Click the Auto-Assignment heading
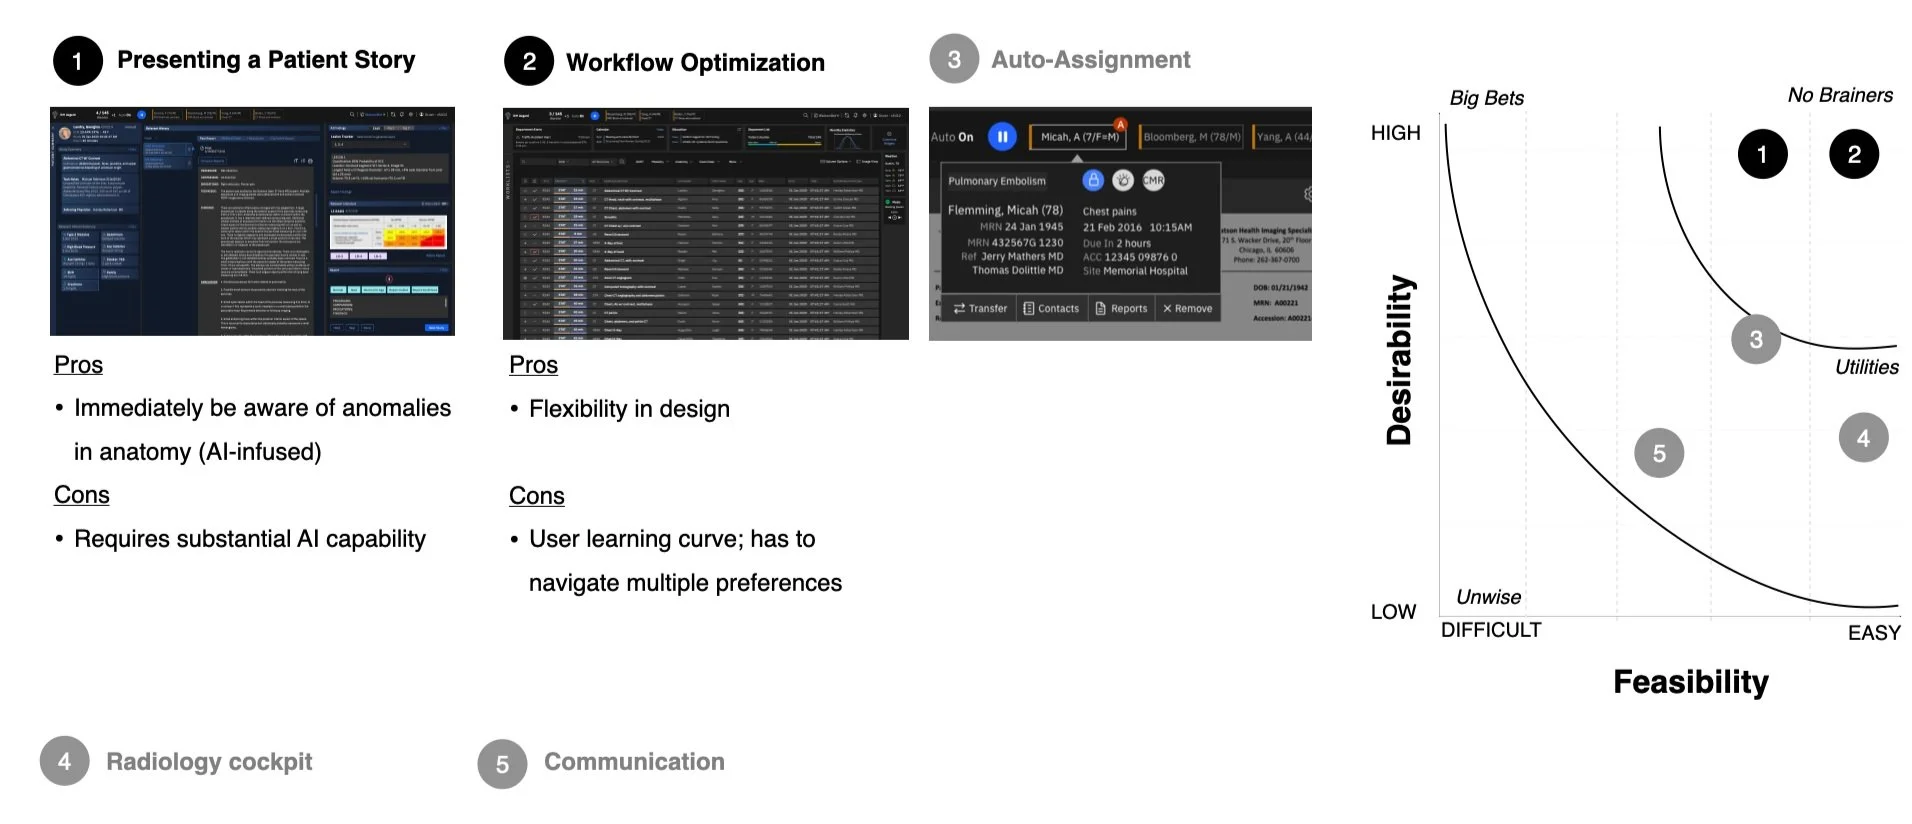Image resolution: width=1912 pixels, height=824 pixels. pyautogui.click(x=1091, y=60)
